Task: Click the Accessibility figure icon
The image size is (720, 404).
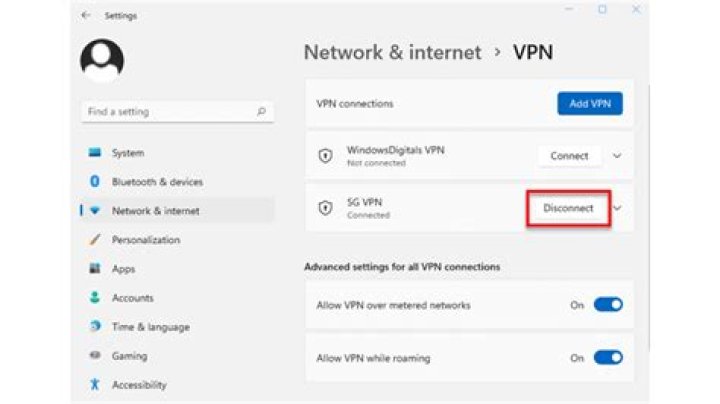Action: click(95, 385)
